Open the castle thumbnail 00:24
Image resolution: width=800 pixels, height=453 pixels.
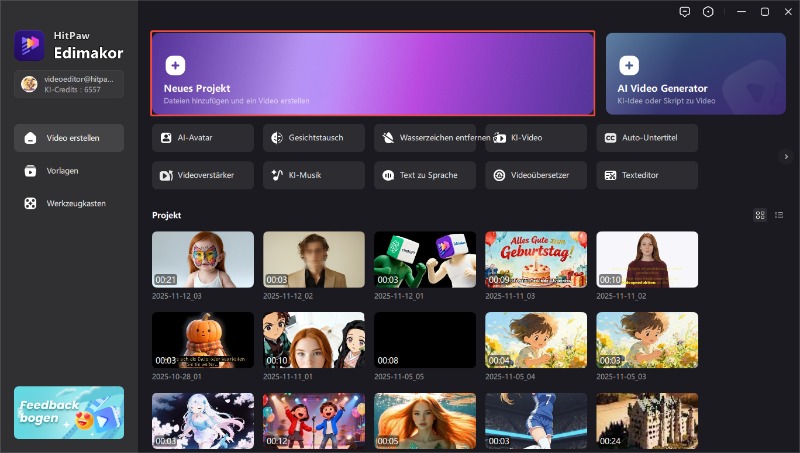coord(647,421)
